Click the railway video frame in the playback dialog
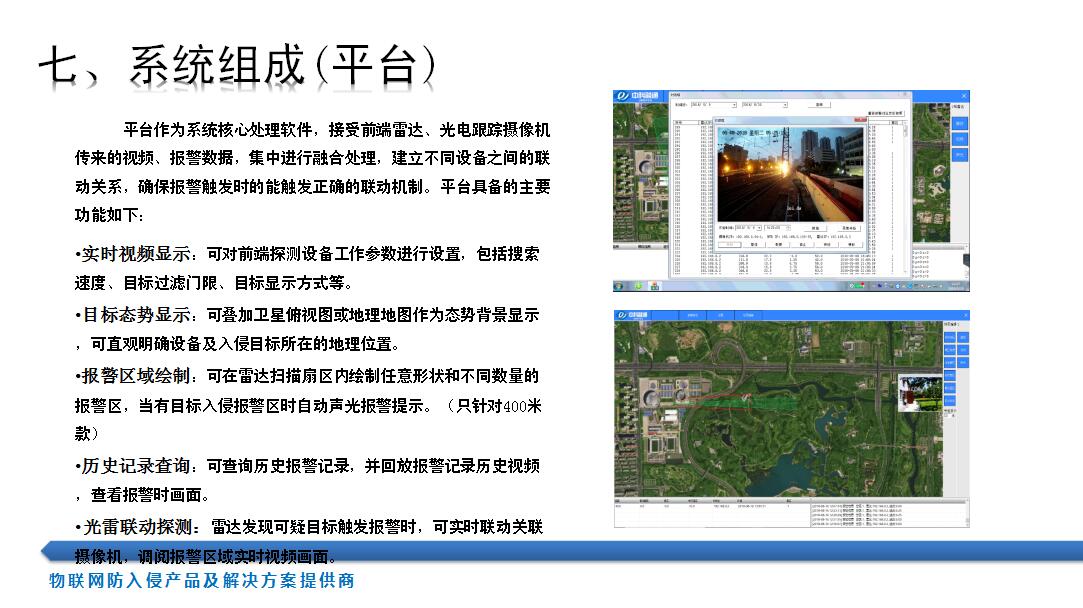The width and height of the screenshot is (1083, 608). pyautogui.click(x=790, y=174)
